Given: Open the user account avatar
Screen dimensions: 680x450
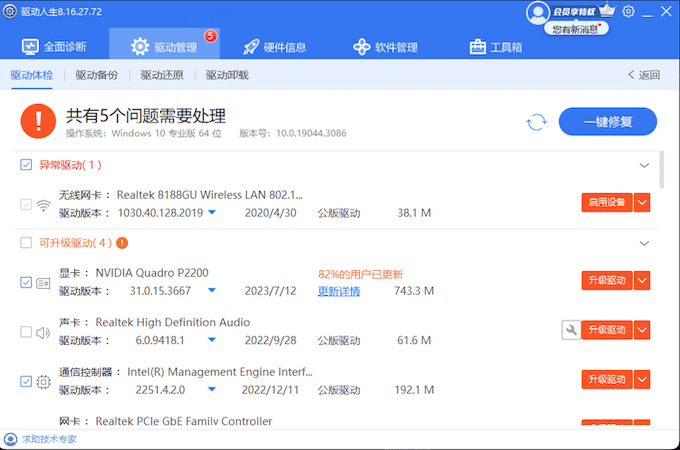Looking at the screenshot, I should (x=538, y=13).
